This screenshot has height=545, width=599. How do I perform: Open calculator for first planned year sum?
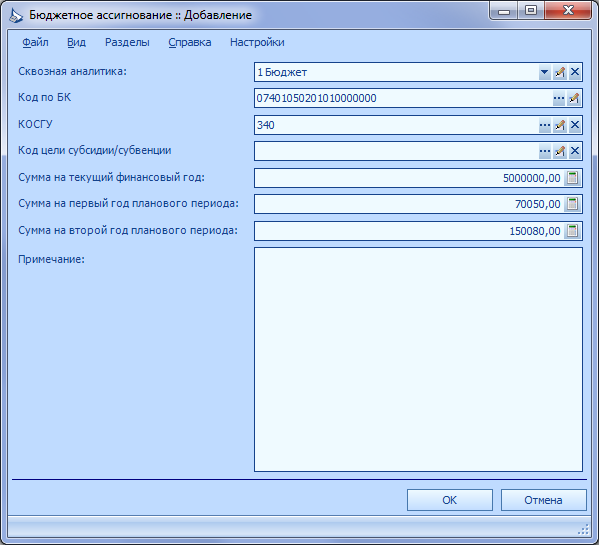572,204
